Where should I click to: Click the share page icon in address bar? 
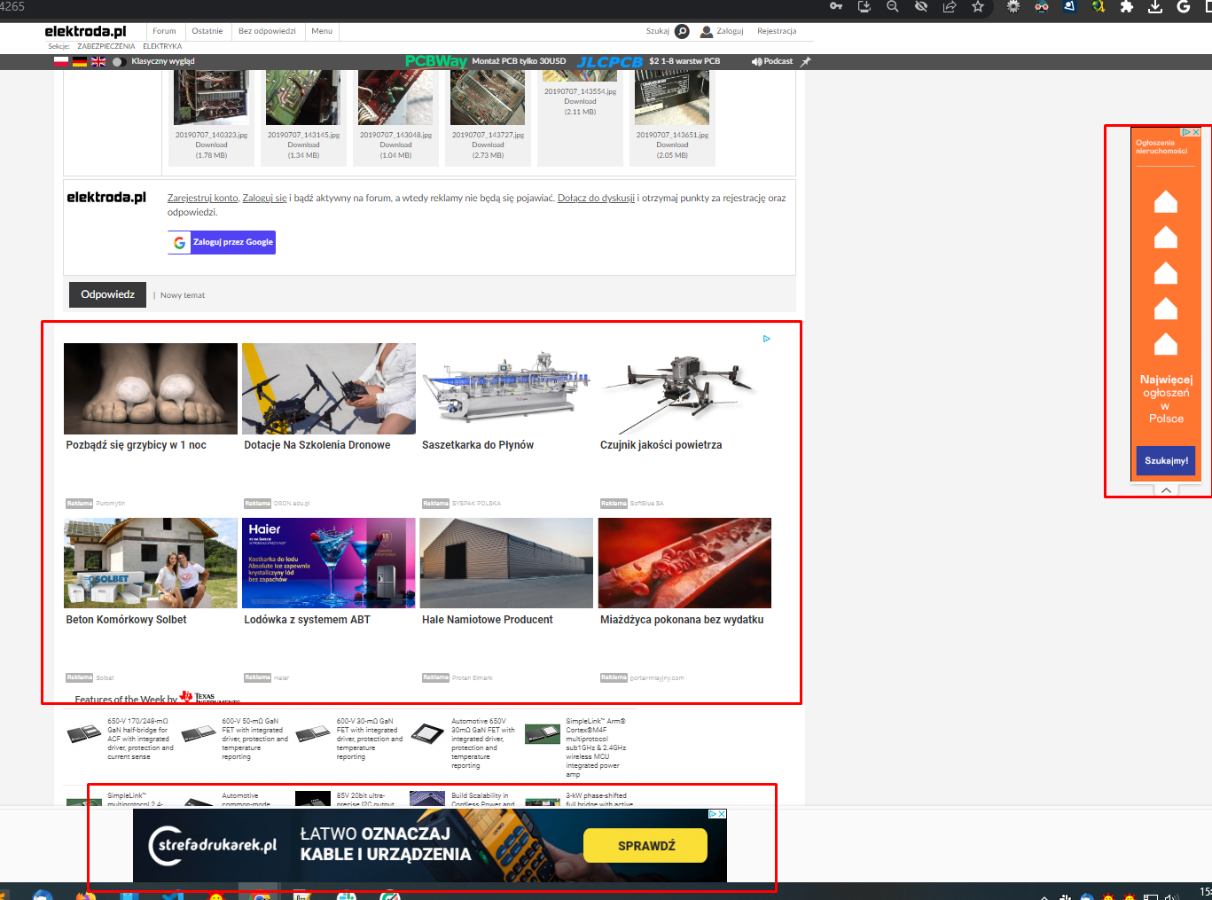[x=949, y=6]
